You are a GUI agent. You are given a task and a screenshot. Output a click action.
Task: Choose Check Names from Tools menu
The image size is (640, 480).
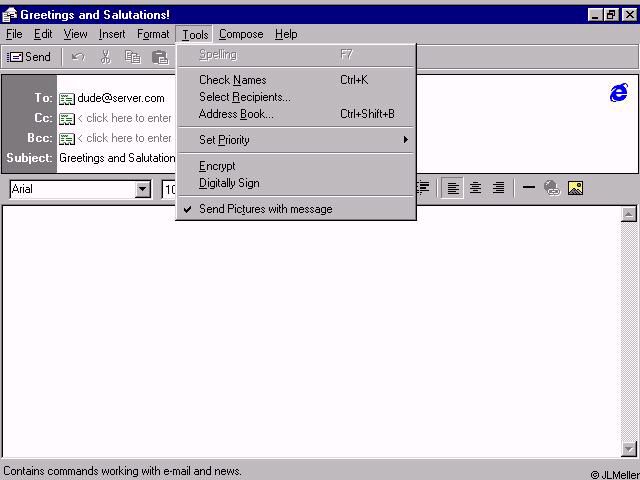[296, 80]
